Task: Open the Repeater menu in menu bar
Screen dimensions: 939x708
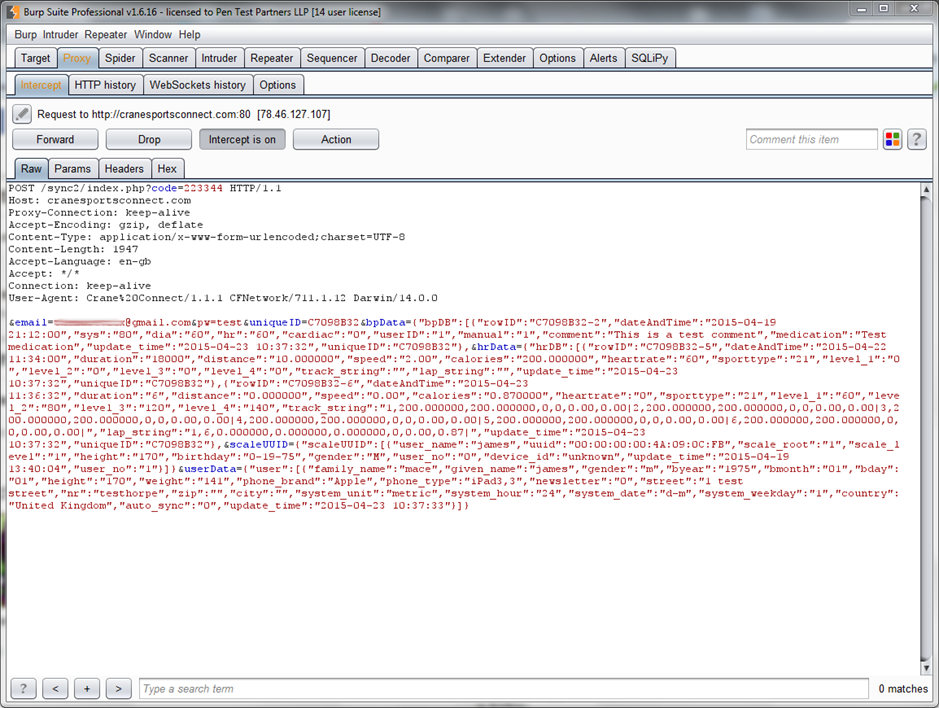Action: tap(105, 35)
